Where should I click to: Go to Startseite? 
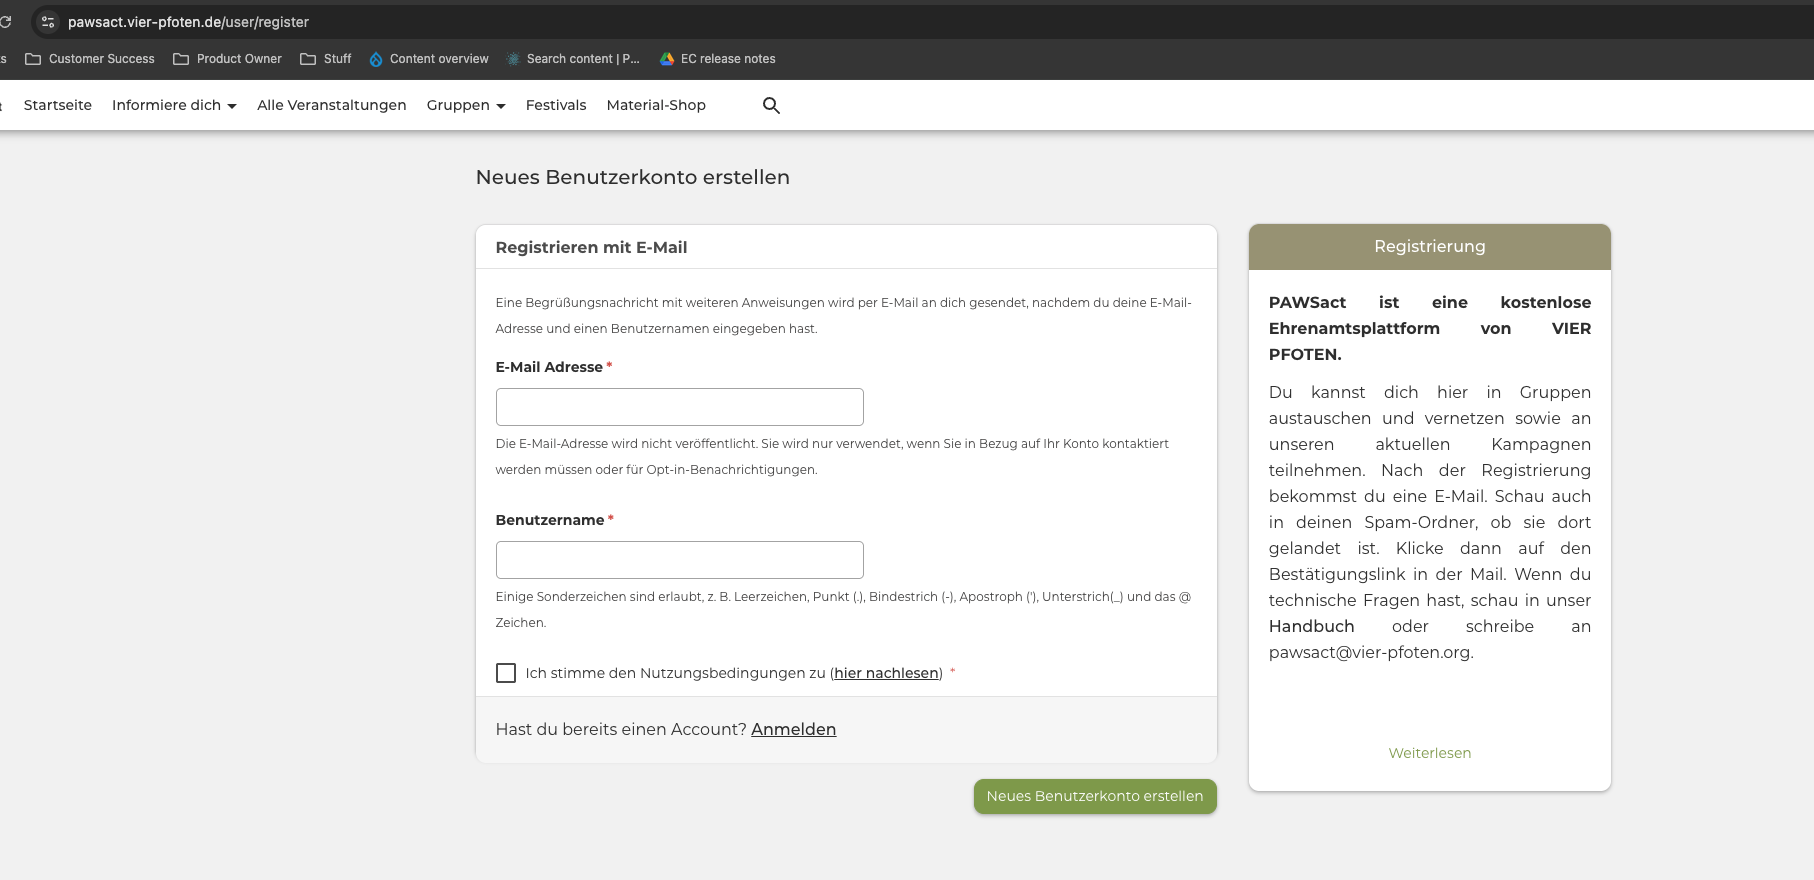pos(58,105)
